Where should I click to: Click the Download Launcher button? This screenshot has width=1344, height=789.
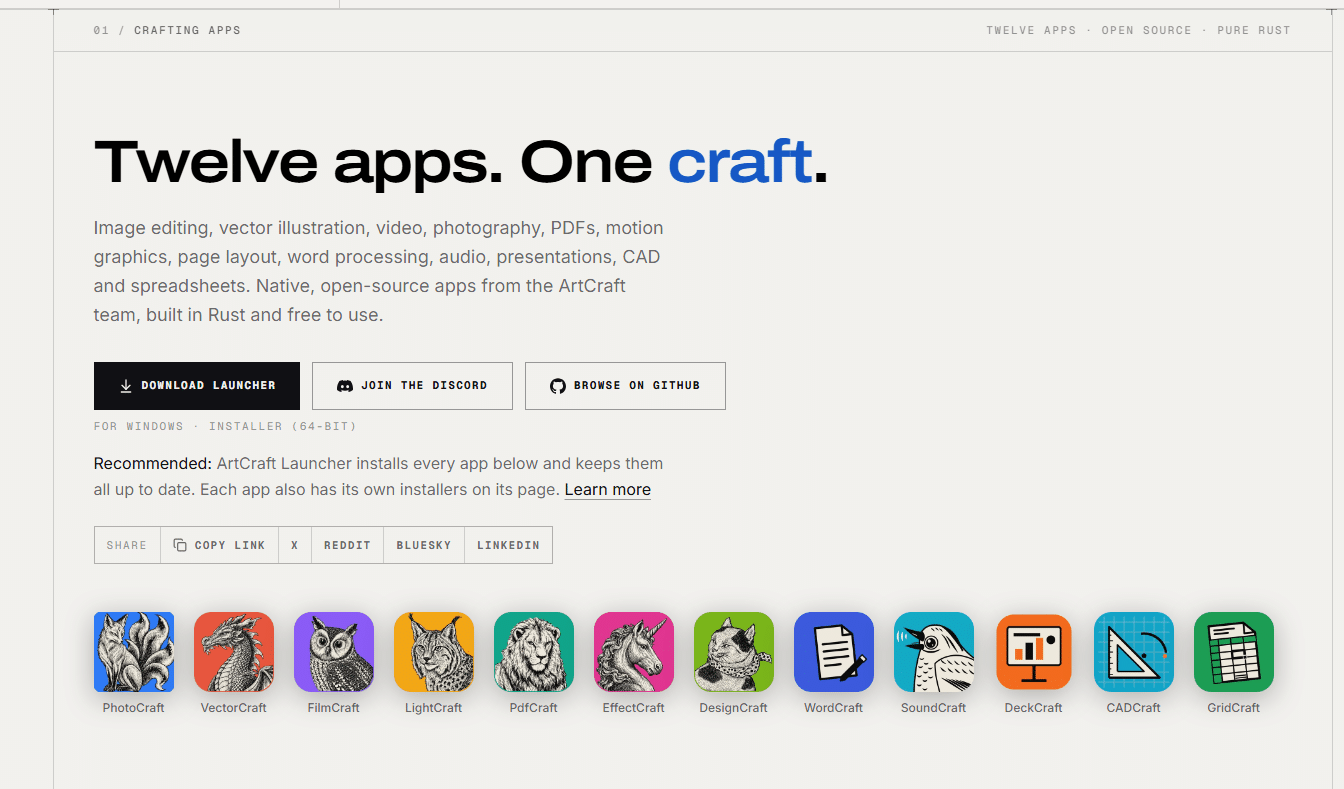197,386
